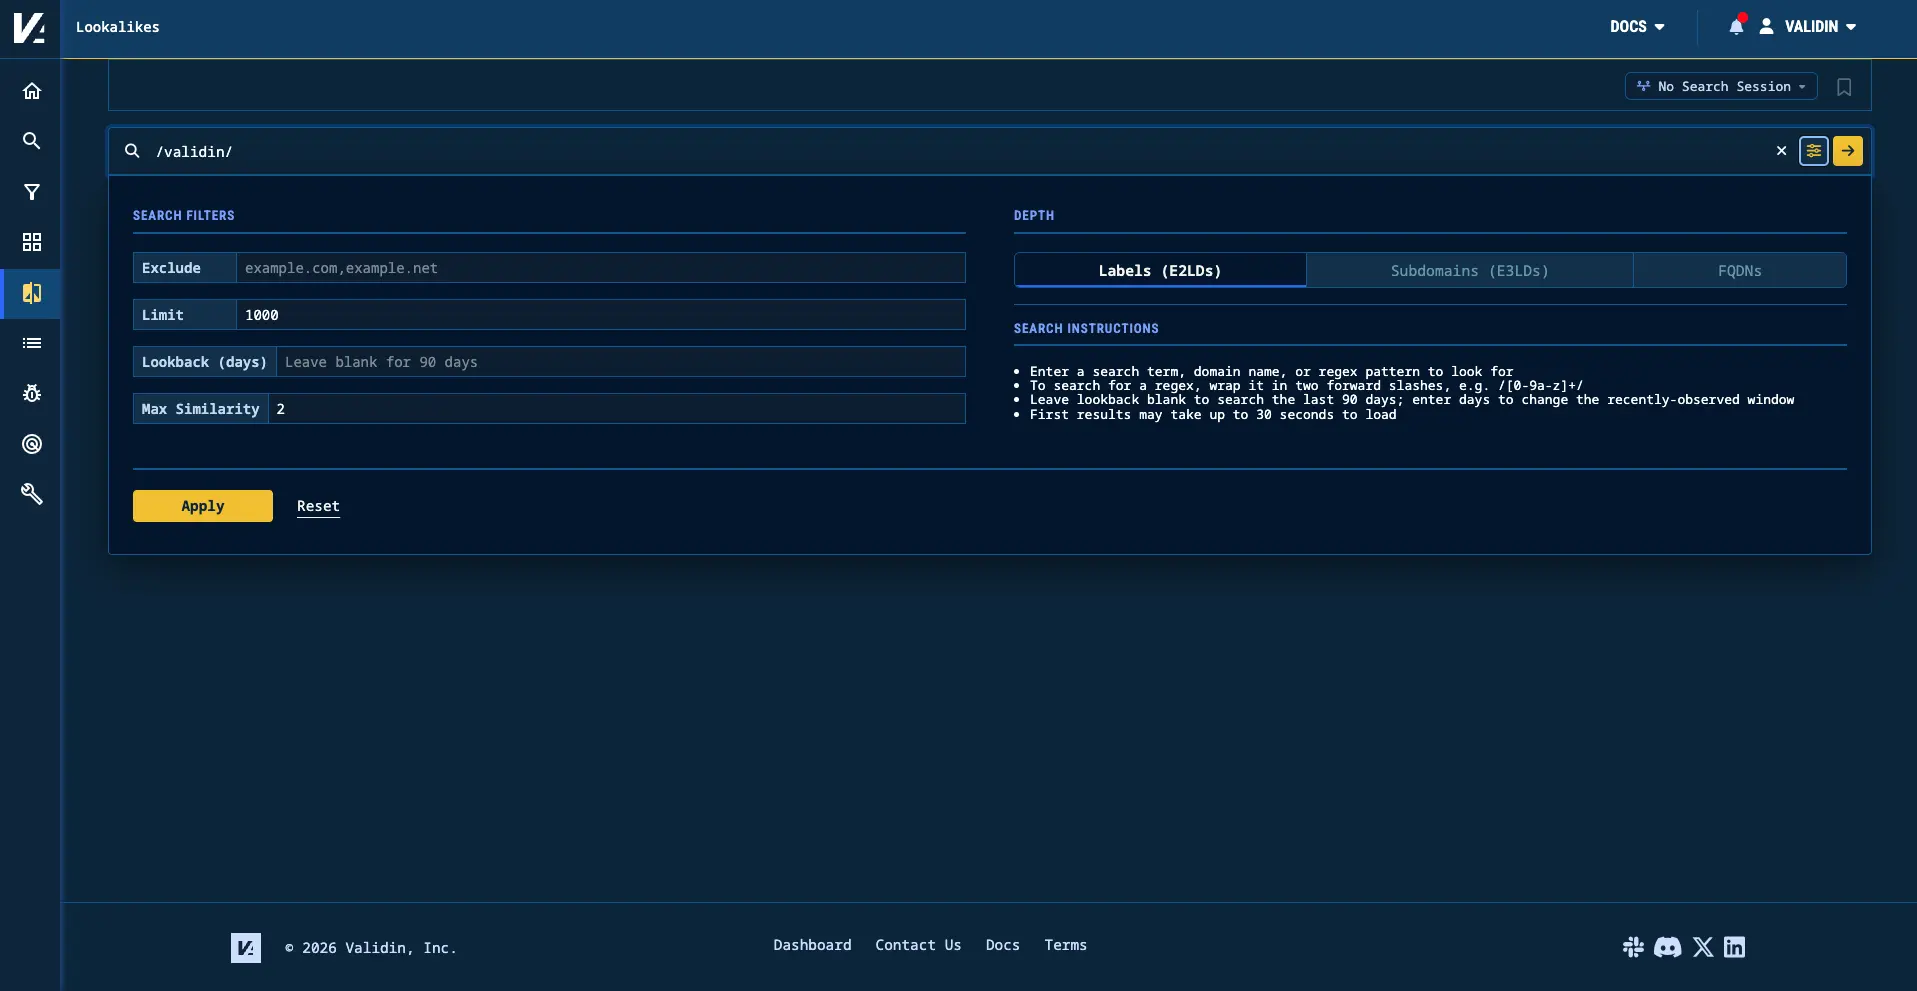The width and height of the screenshot is (1917, 991).
Task: Open notifications bell icon
Action: pos(1736,27)
